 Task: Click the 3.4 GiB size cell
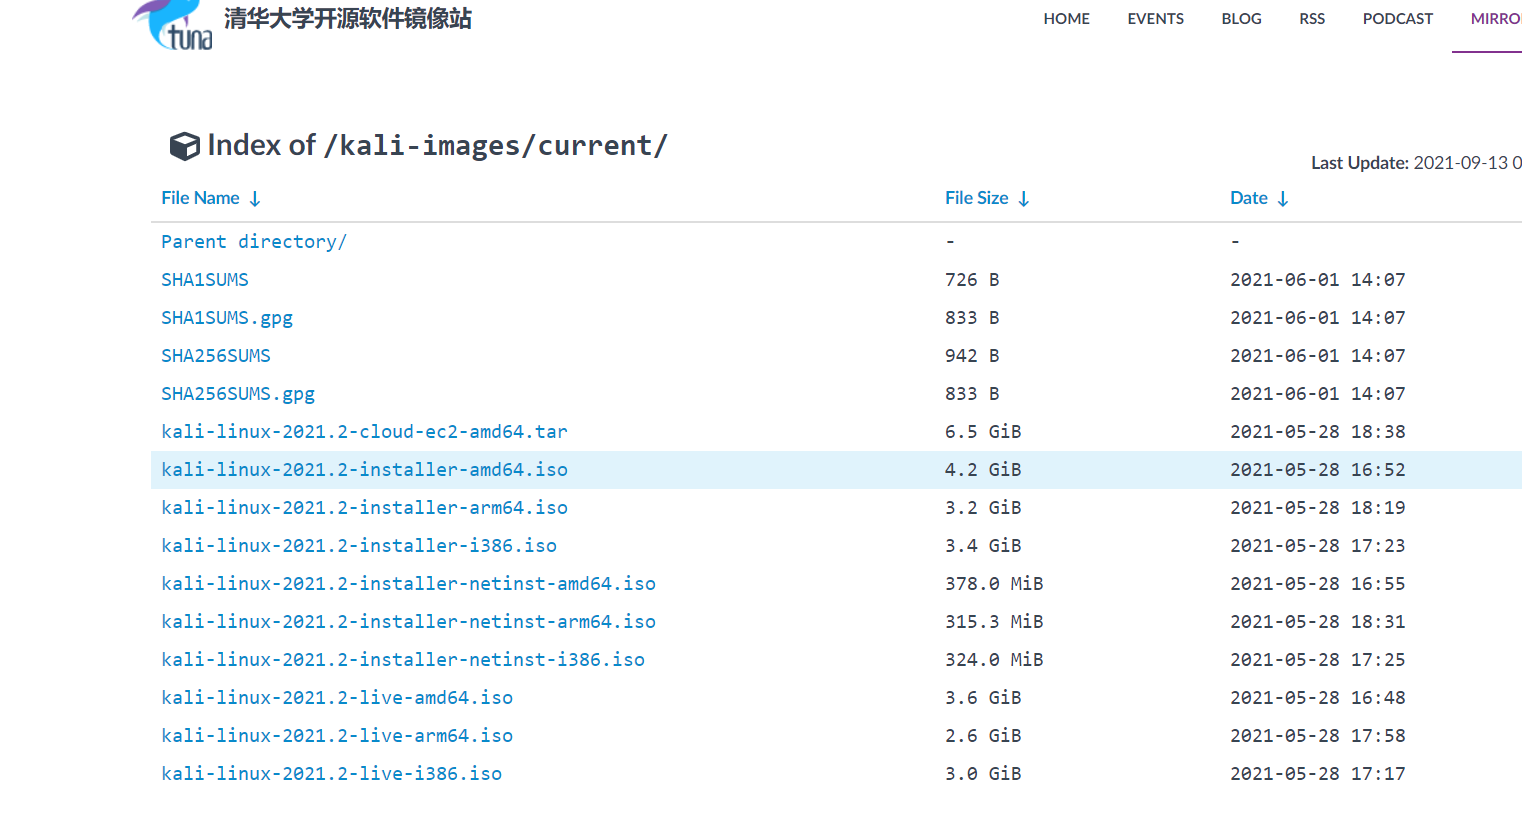coord(983,546)
